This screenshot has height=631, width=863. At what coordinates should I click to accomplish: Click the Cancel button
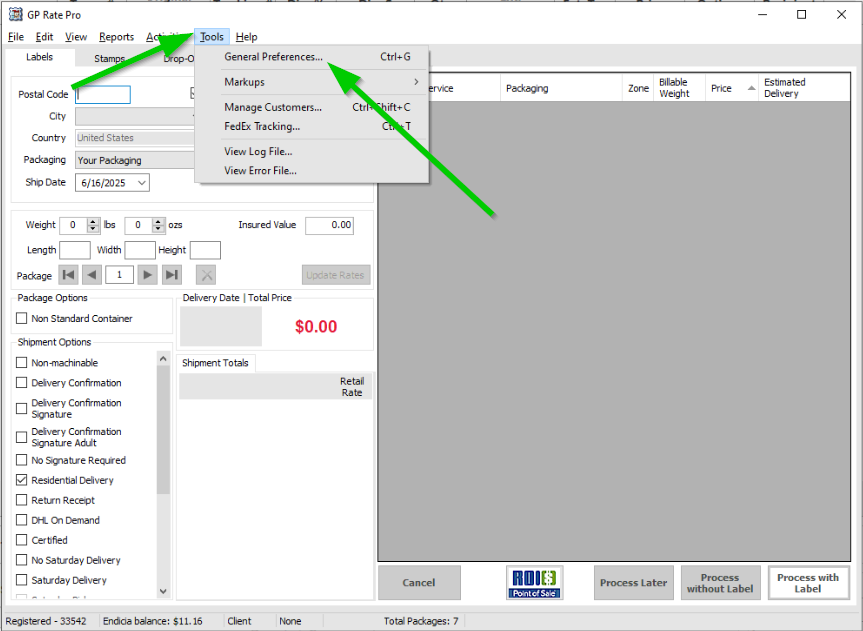click(x=419, y=583)
